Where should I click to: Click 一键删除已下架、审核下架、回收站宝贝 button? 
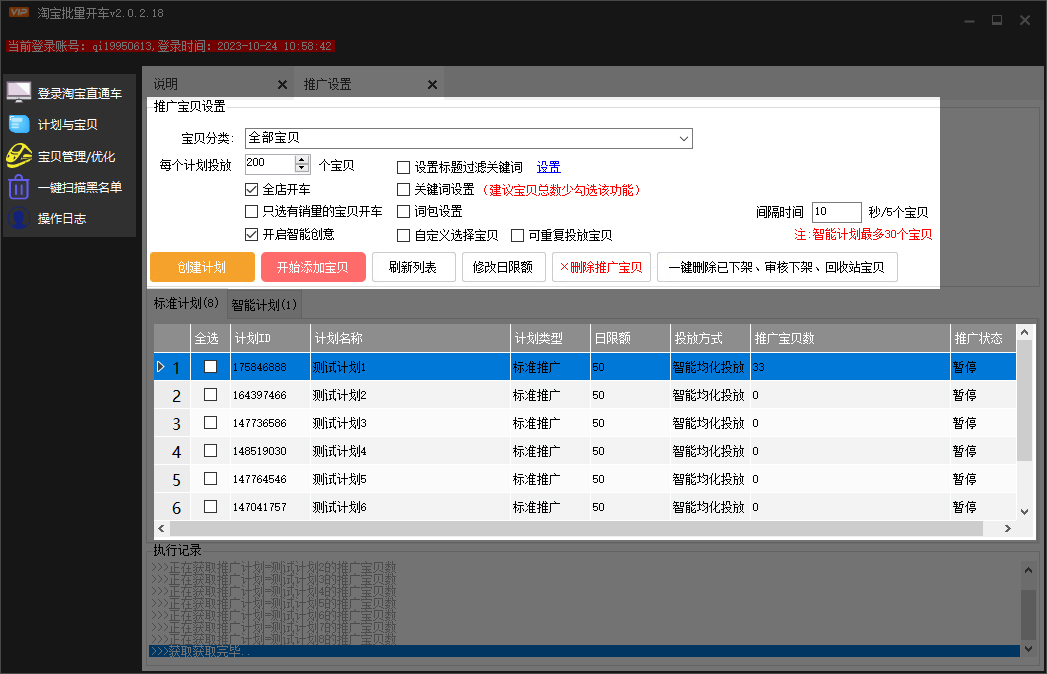pyautogui.click(x=777, y=267)
